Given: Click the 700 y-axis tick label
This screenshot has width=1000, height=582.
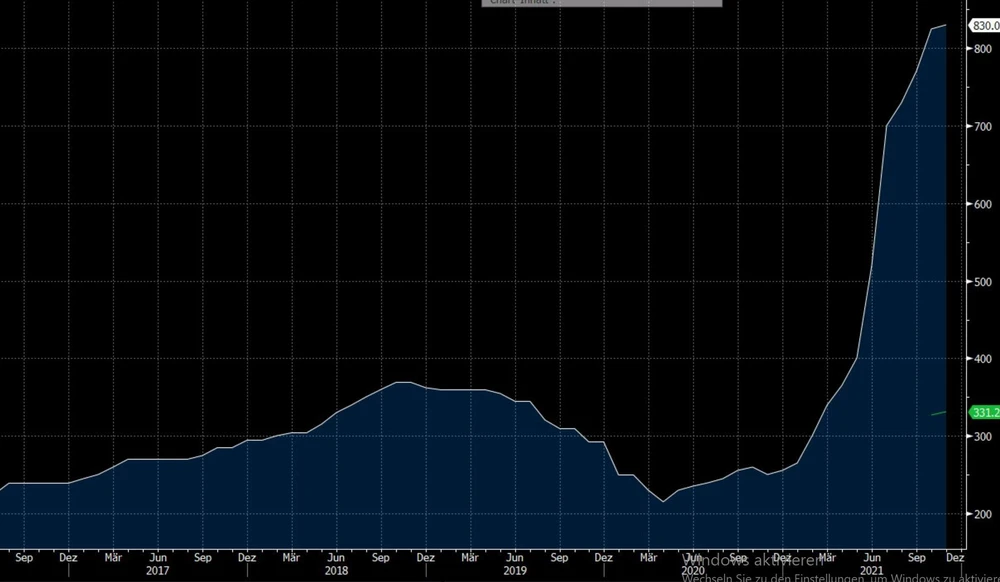Looking at the screenshot, I should 984,126.
